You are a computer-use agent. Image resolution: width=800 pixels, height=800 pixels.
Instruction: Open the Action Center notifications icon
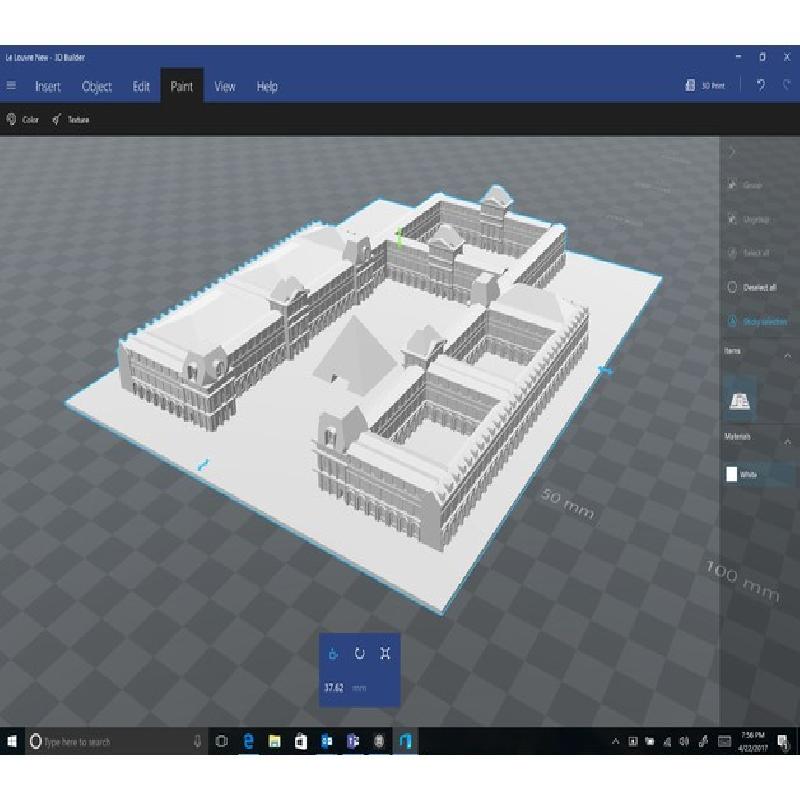coord(782,741)
